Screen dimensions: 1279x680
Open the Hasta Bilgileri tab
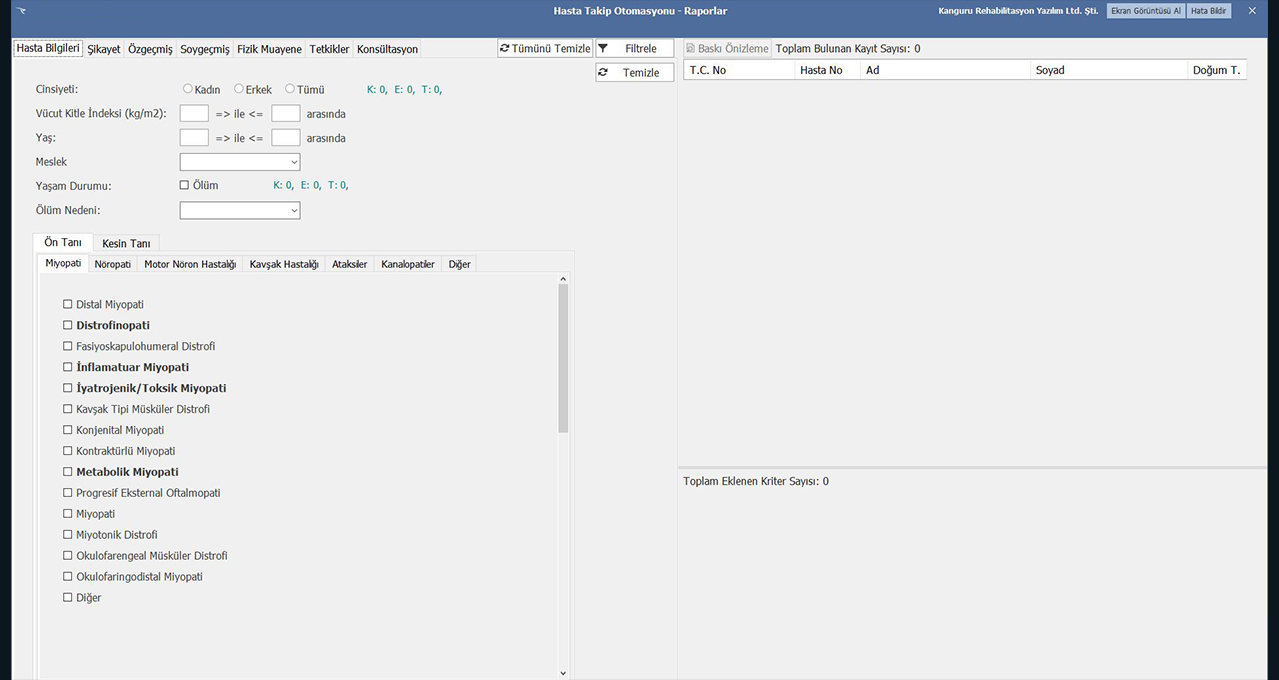coord(48,48)
